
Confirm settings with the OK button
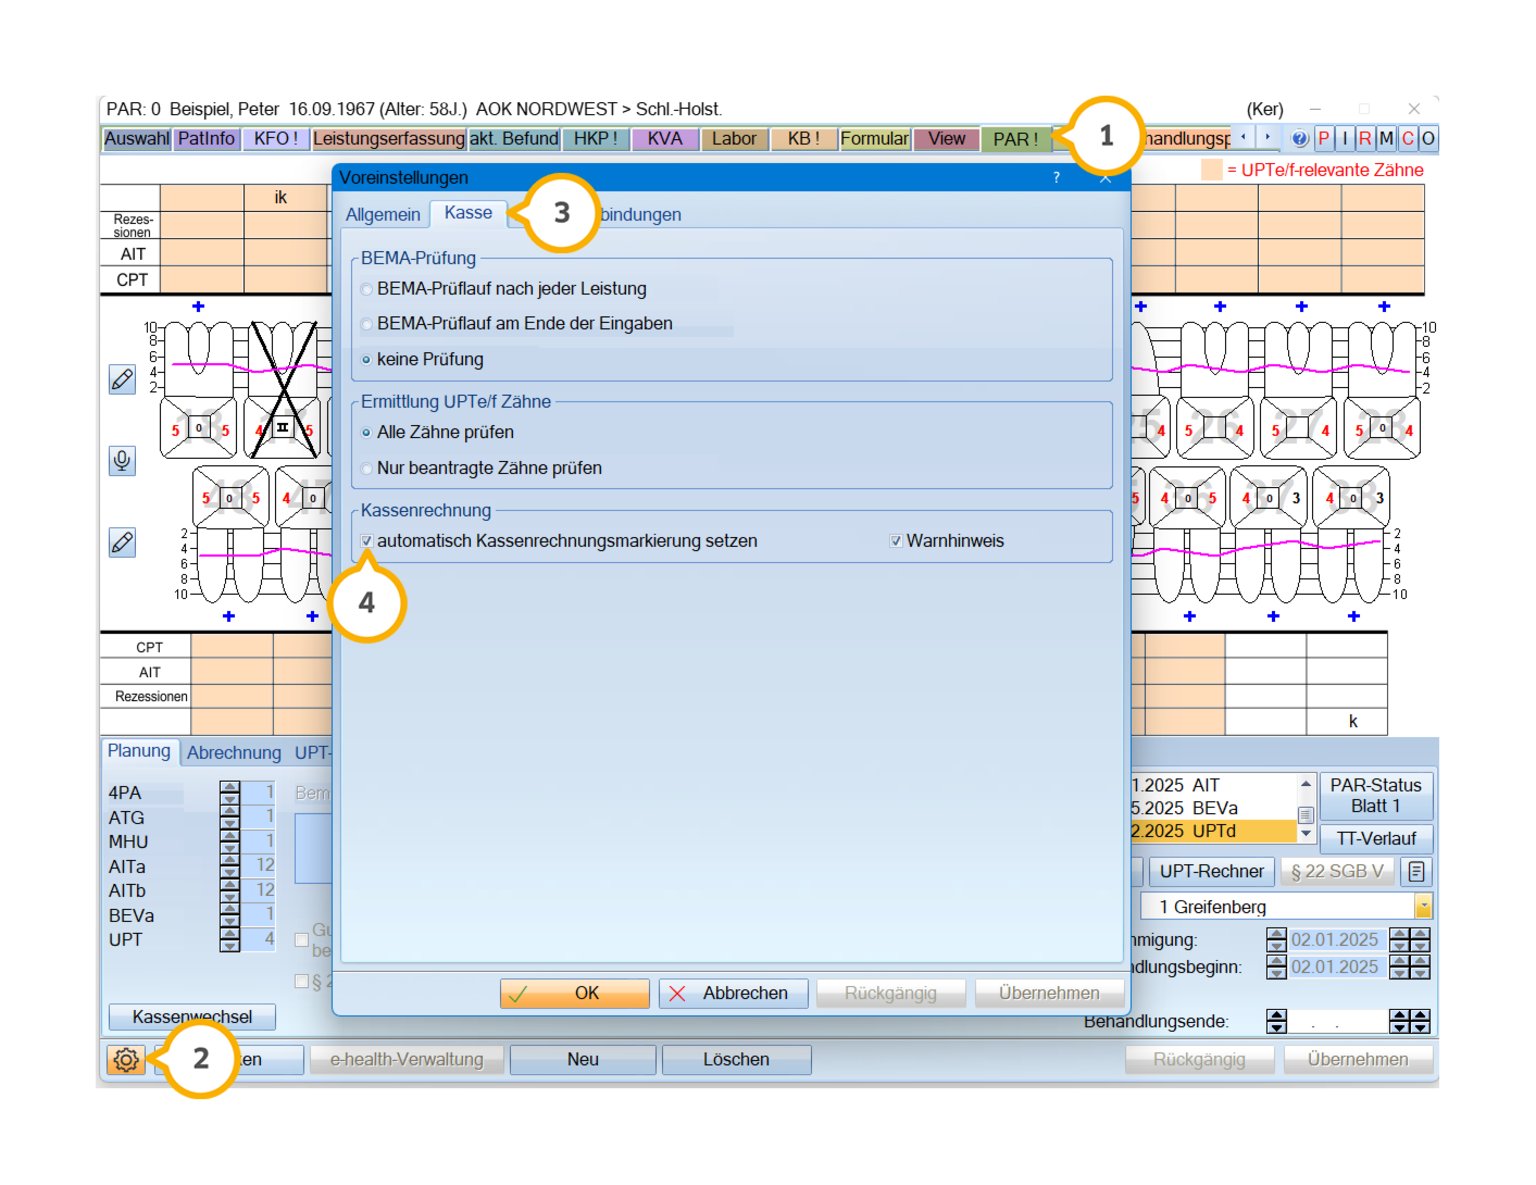click(x=574, y=993)
